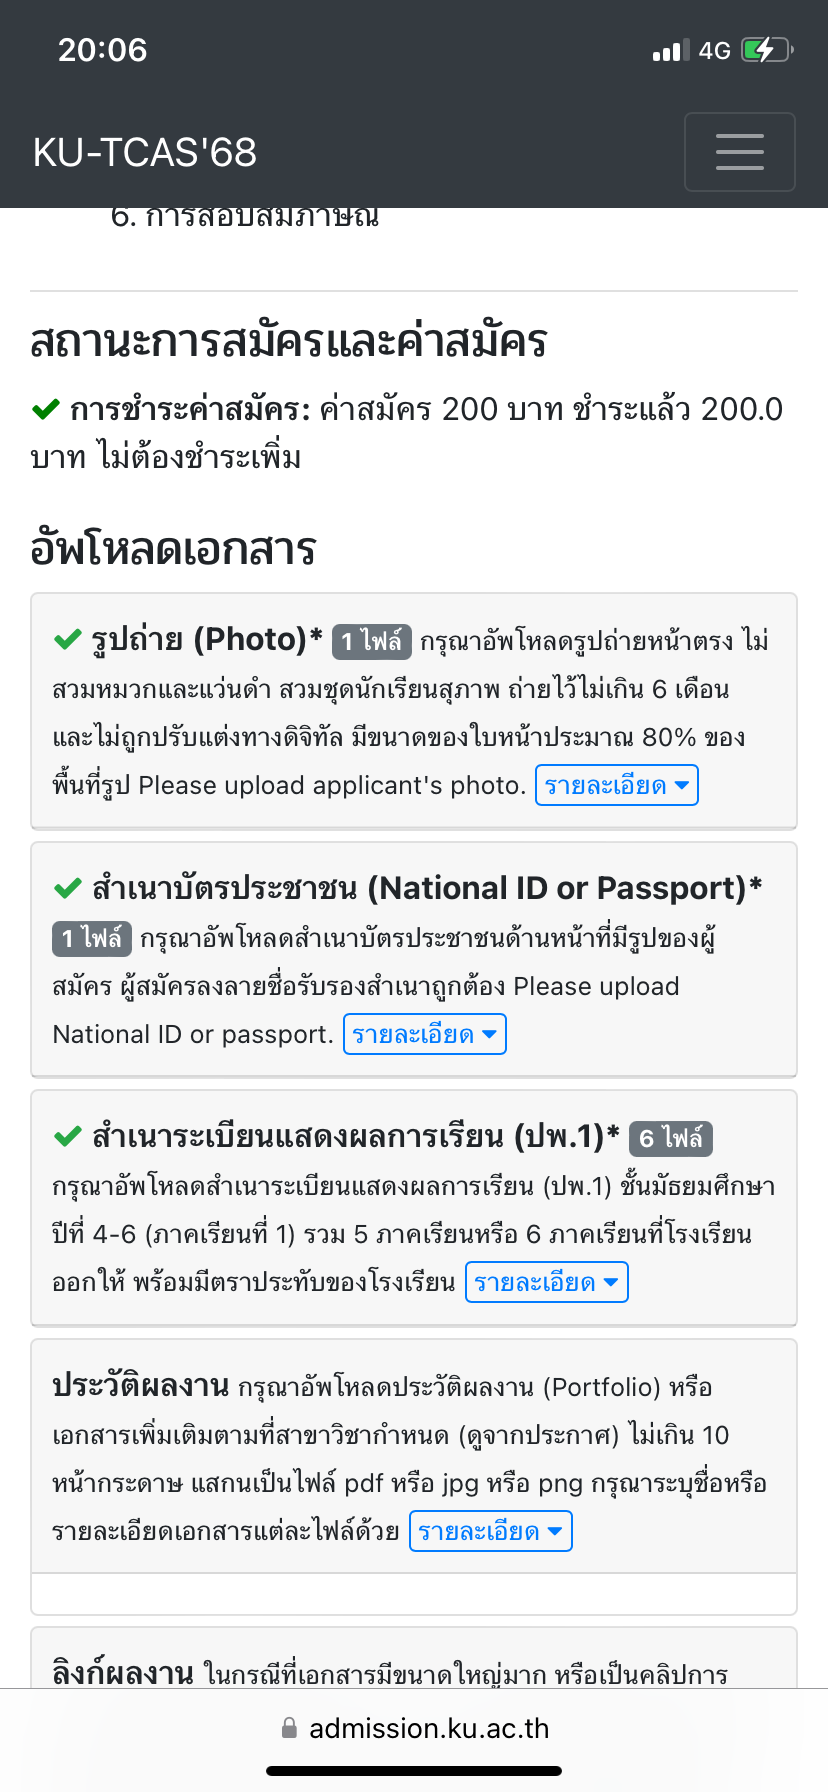The image size is (828, 1792).
Task: Click green checkmark next to Photo upload
Action: [67, 639]
